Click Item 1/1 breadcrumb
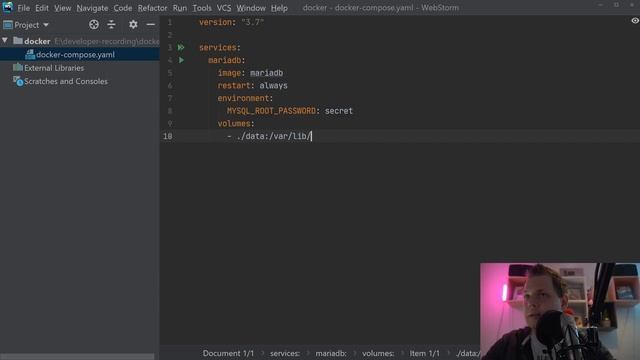 pos(424,353)
